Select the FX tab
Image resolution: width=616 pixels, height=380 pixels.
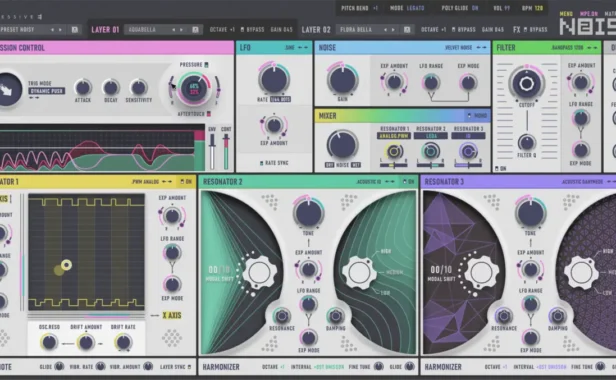coord(516,29)
